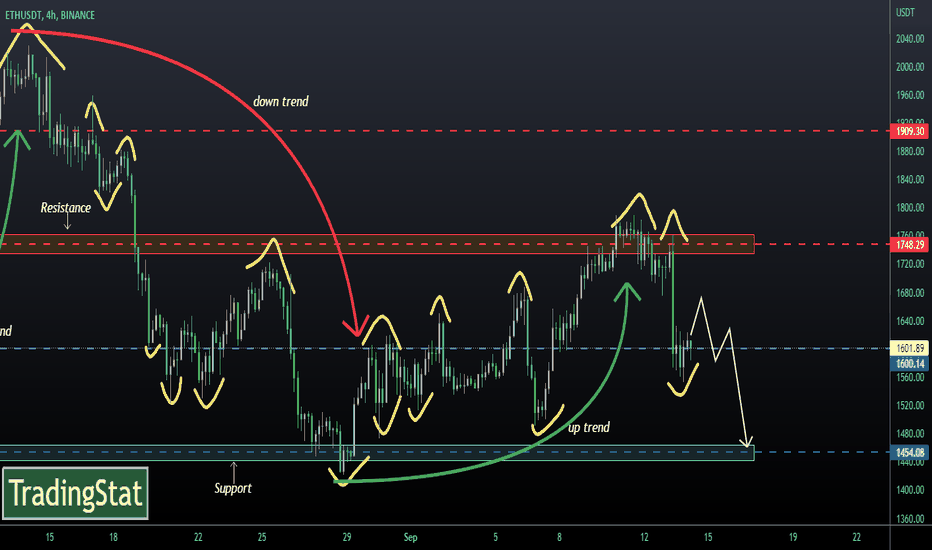Click the 29 date label on time axis
Screen dimensions: 932x550
[x=347, y=537]
